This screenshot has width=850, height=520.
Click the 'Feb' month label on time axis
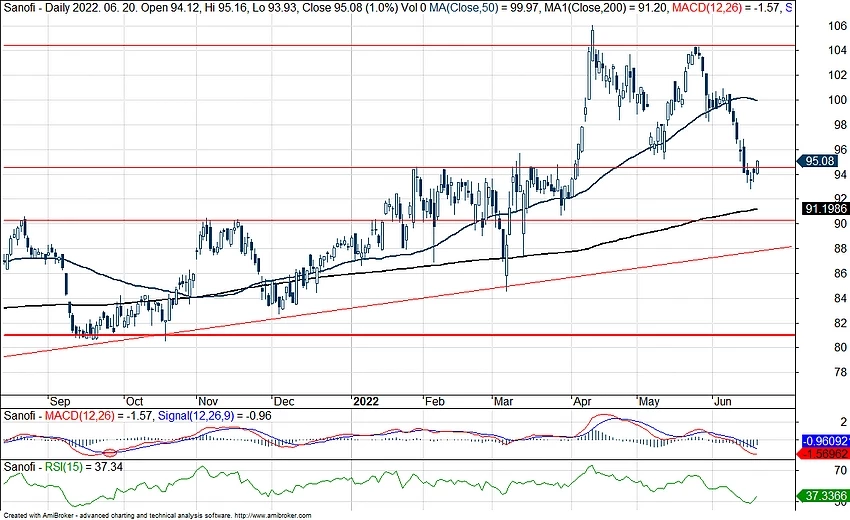(434, 401)
